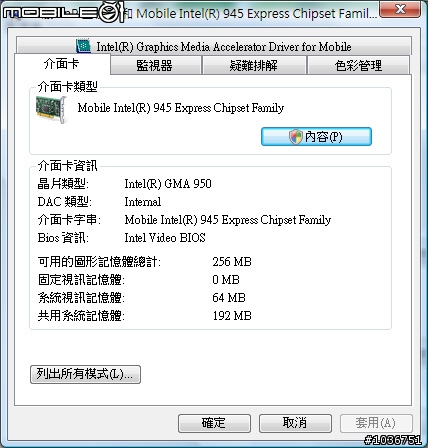This screenshot has width=428, height=448.
Task: Click the Intel(R) GMA 950 chip type text
Action: [x=168, y=184]
